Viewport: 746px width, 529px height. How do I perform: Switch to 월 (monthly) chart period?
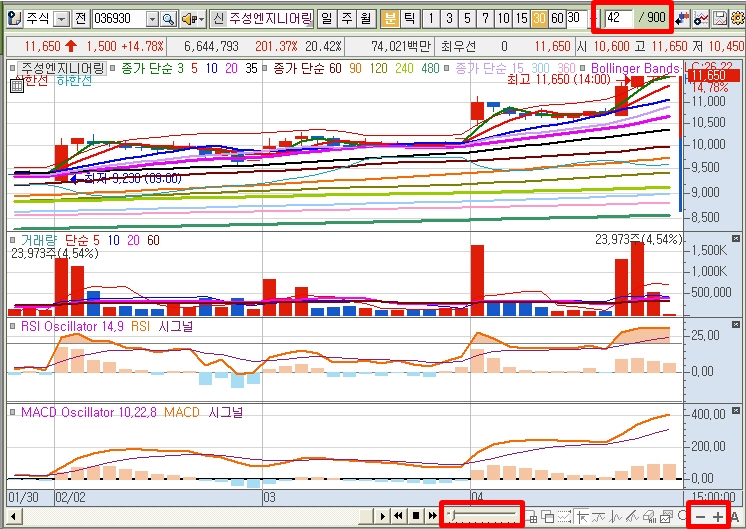point(365,19)
